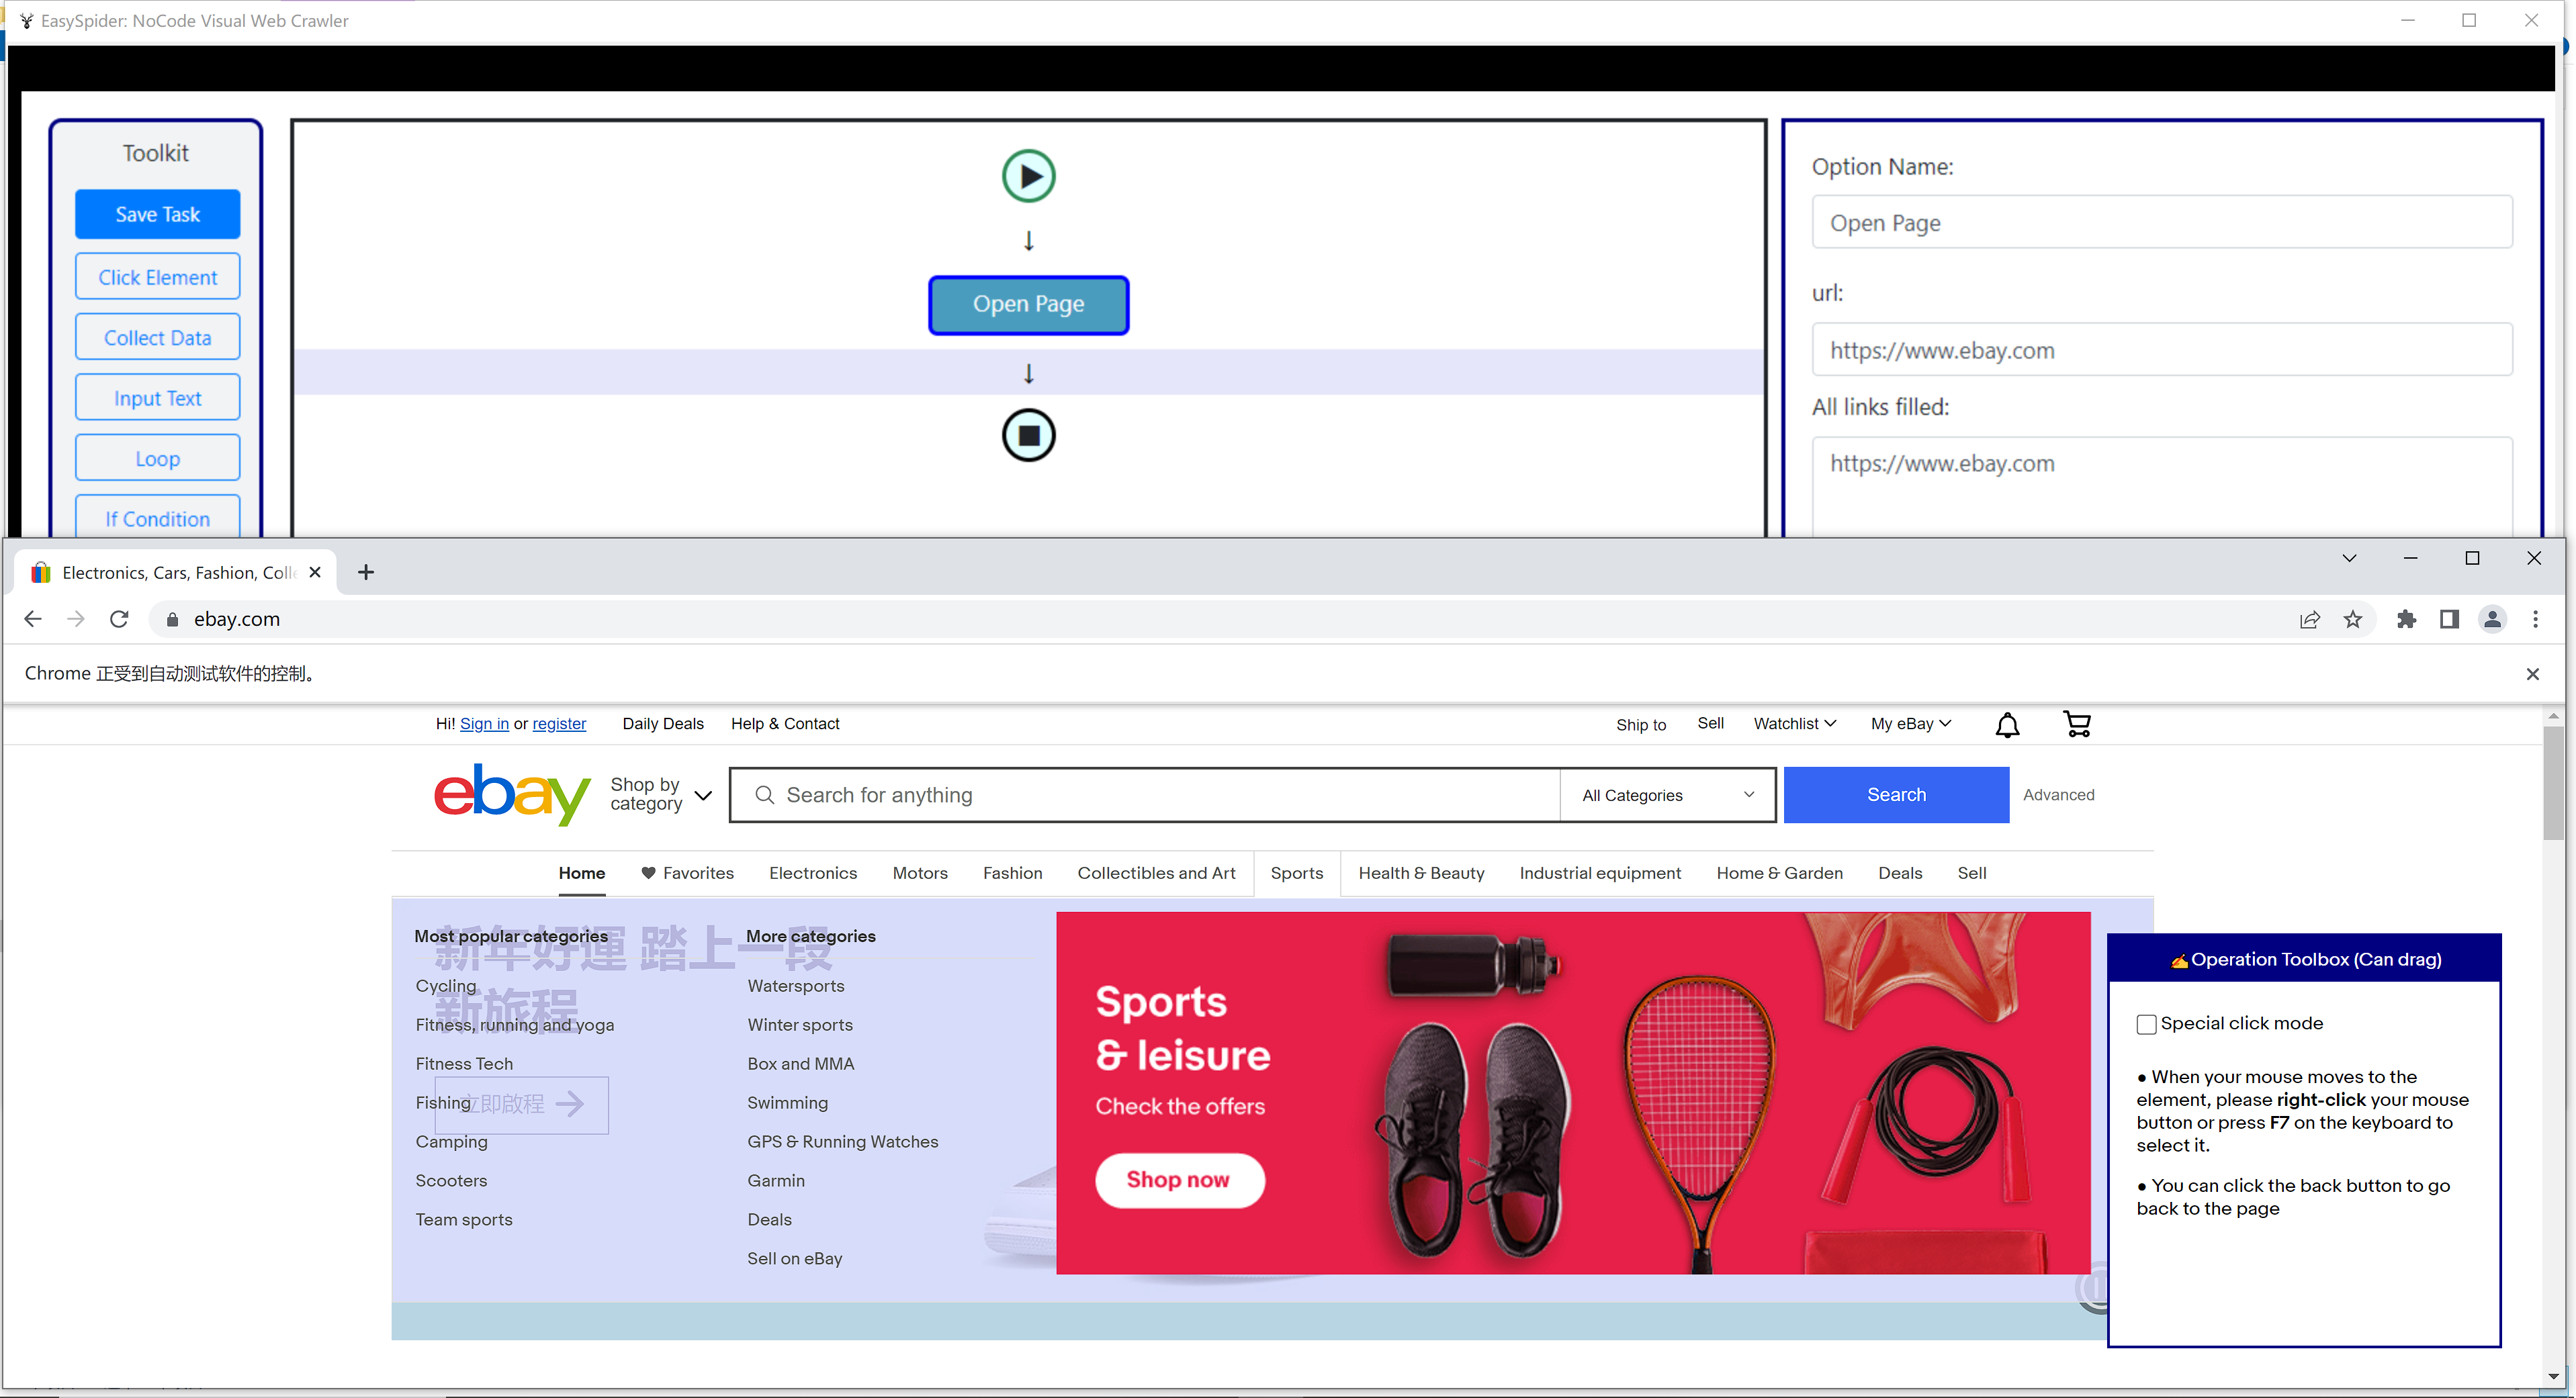Open Chrome profile avatar icon
This screenshot has height=1398, width=2576.
pyautogui.click(x=2492, y=619)
